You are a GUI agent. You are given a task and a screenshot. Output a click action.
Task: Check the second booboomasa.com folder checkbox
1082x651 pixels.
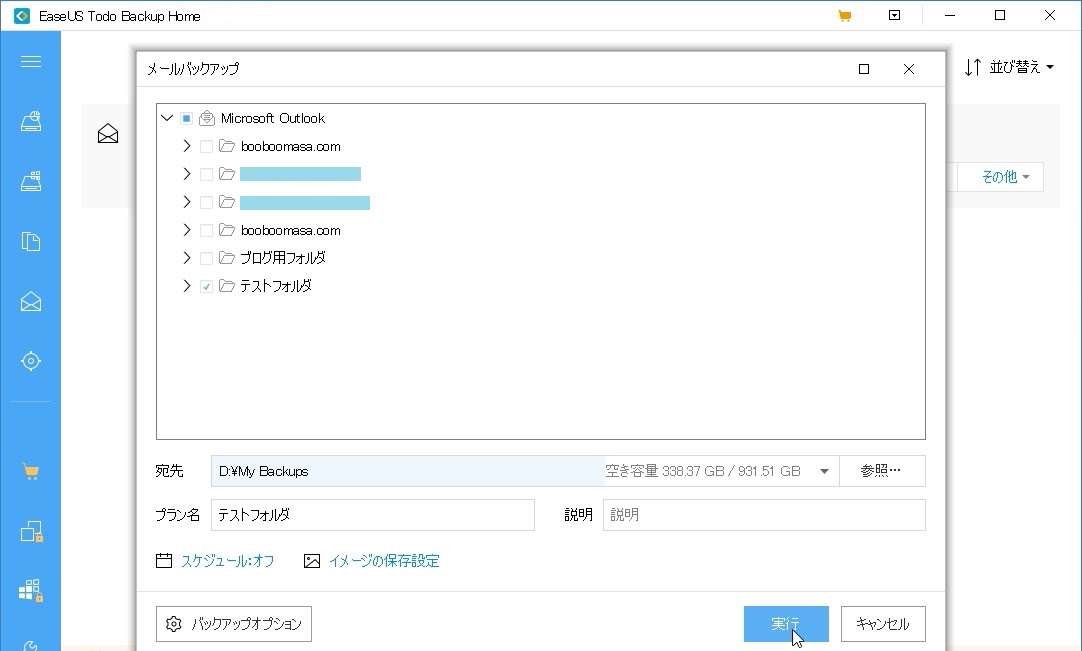pyautogui.click(x=206, y=230)
